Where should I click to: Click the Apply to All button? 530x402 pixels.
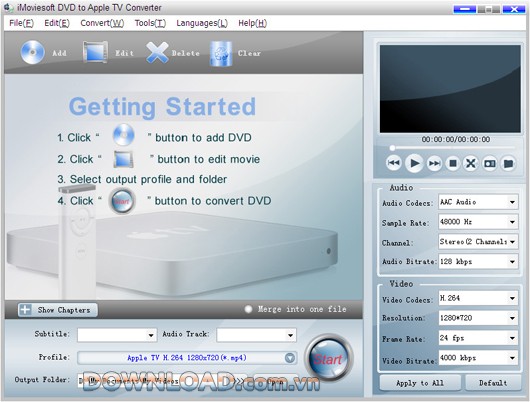pos(420,383)
